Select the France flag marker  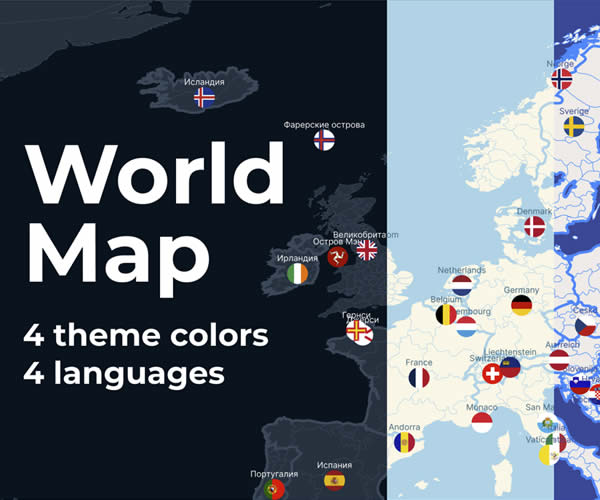(x=419, y=377)
